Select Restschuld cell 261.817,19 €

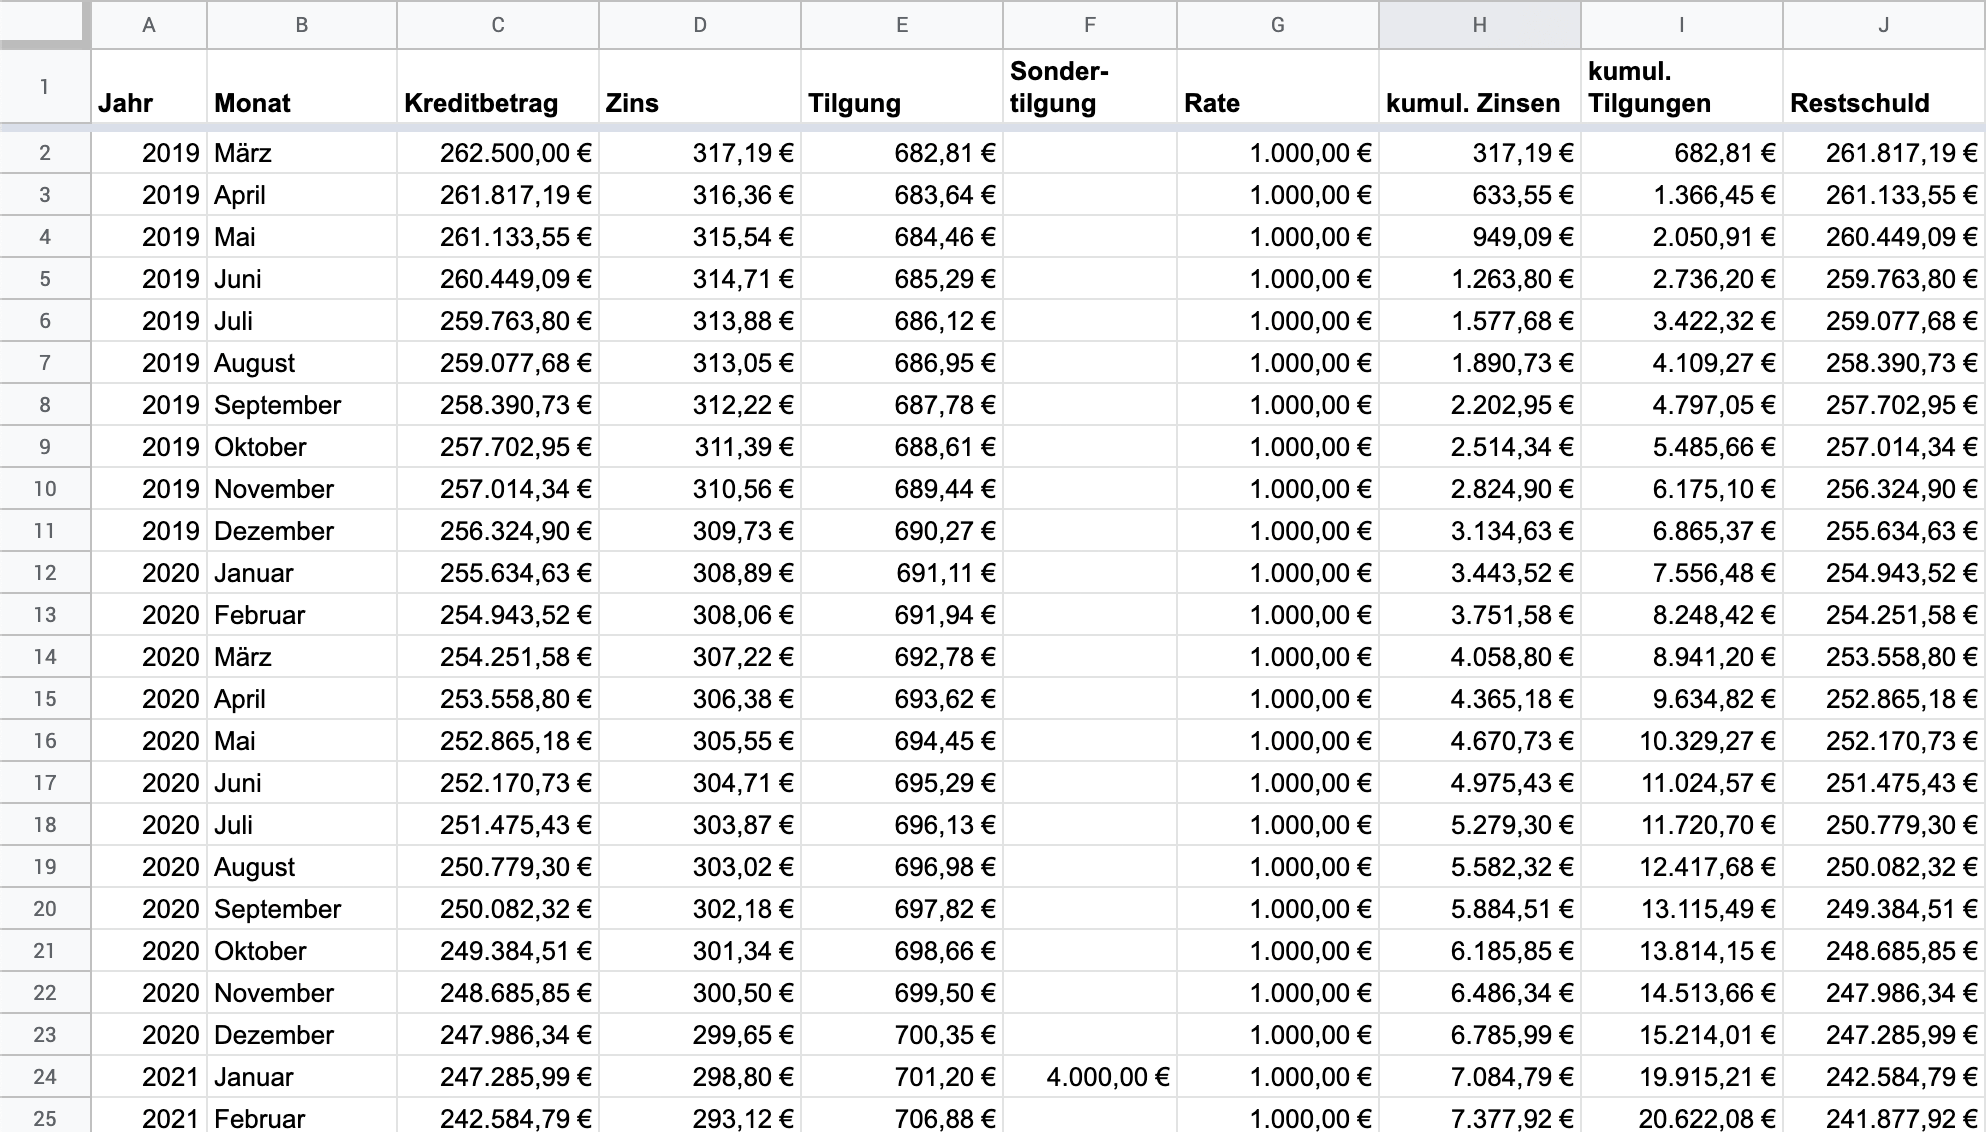pyautogui.click(x=1884, y=153)
